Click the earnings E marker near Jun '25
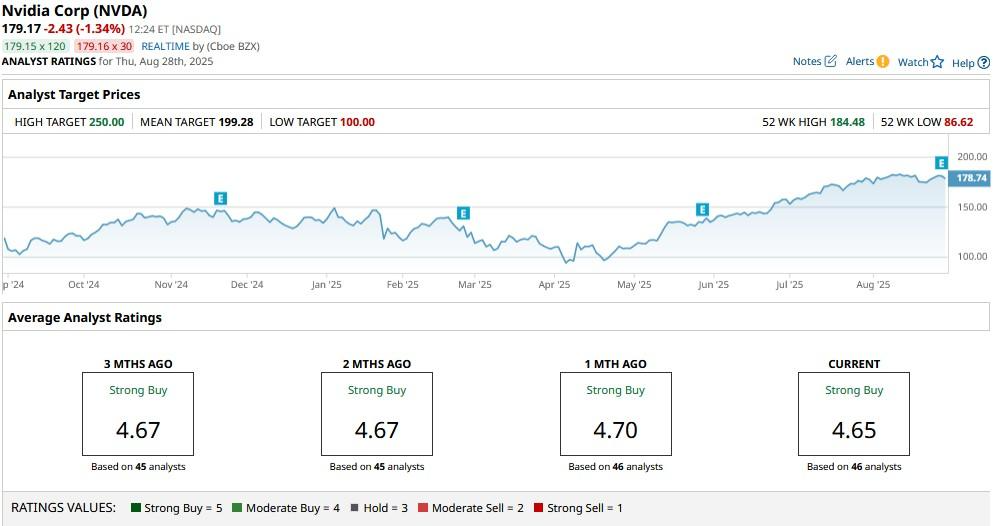This screenshot has height=526, width=994. tap(702, 209)
